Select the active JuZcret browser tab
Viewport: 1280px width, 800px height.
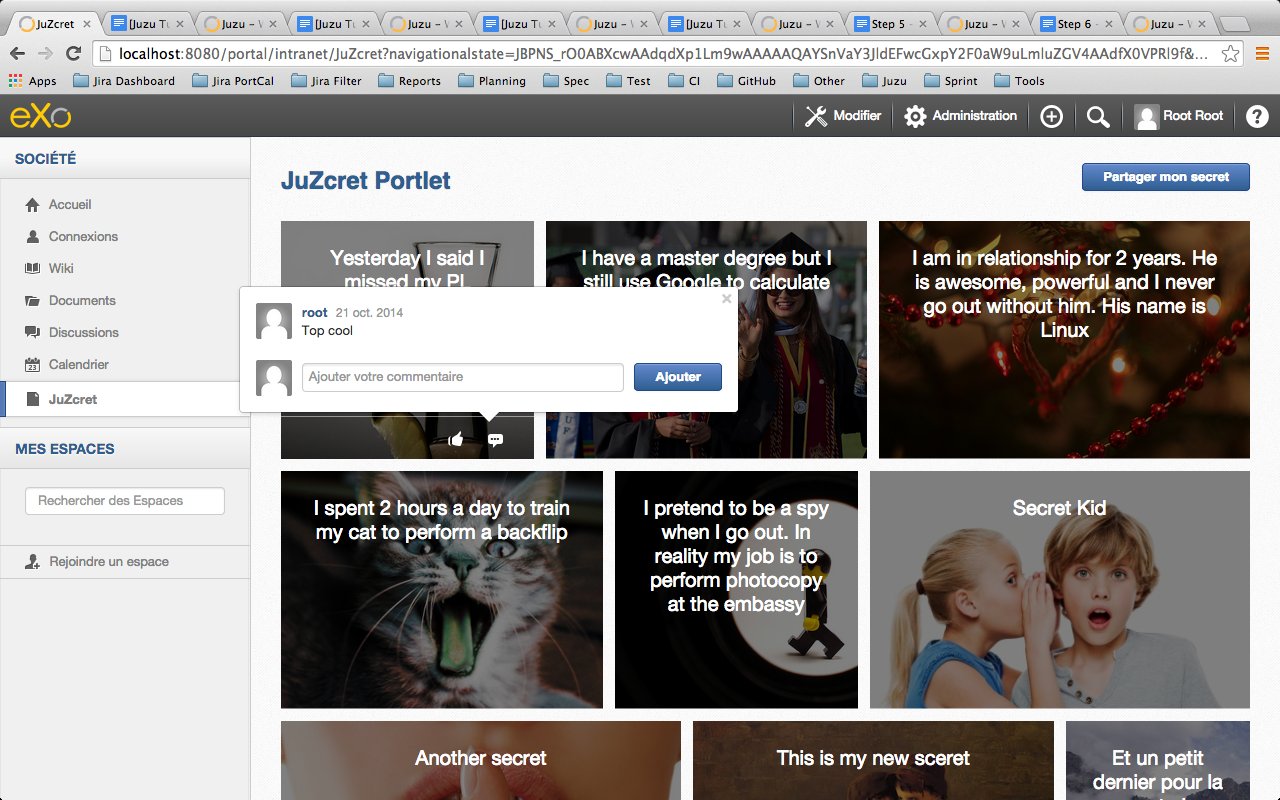[x=55, y=24]
